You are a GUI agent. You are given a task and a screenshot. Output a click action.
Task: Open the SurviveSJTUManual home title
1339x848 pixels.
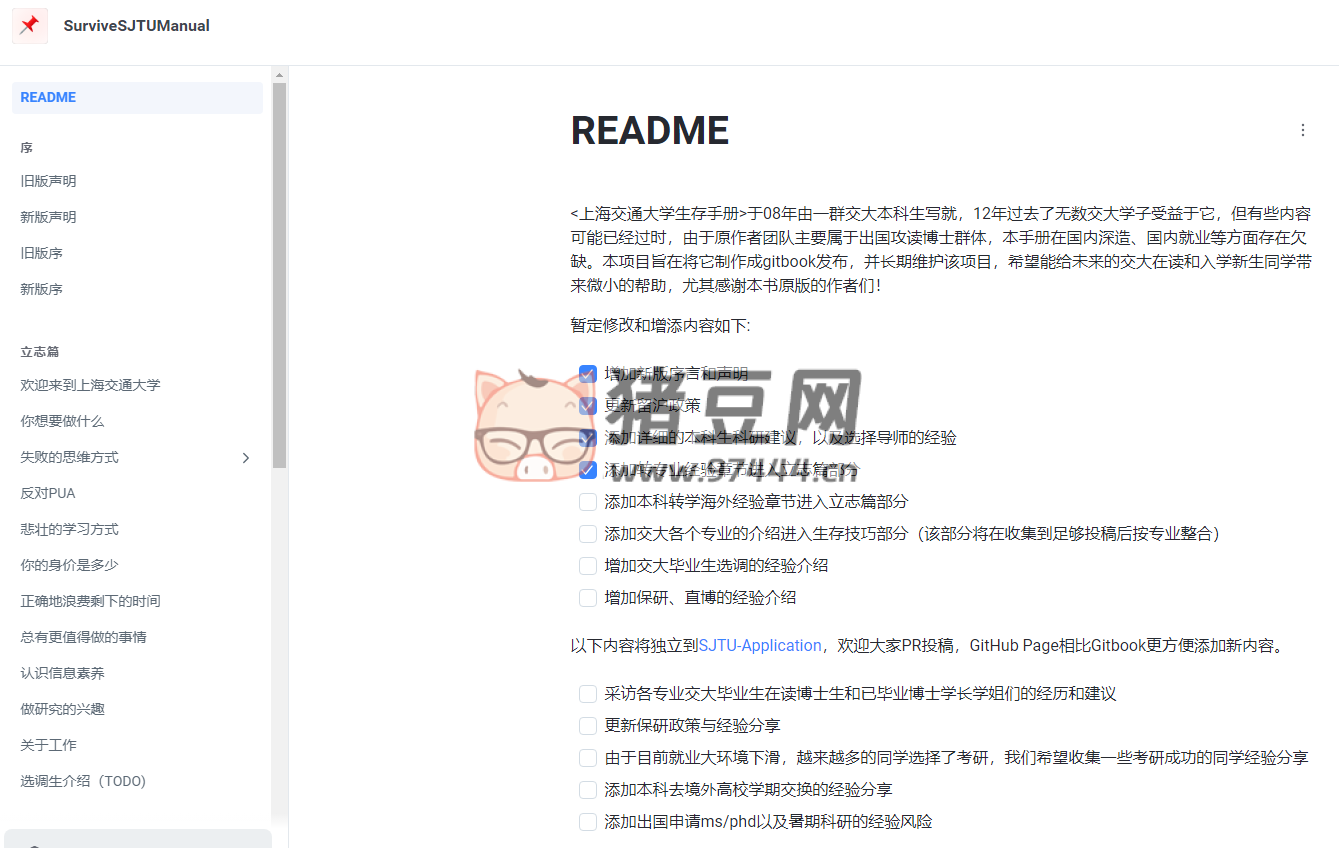136,26
